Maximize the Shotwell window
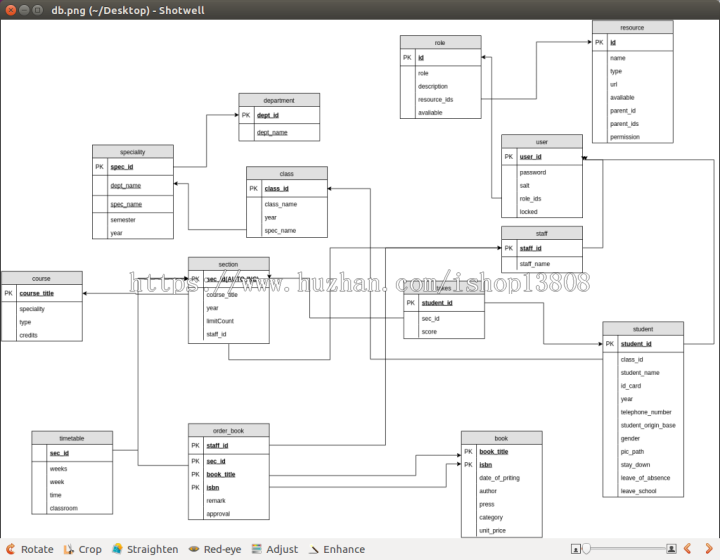This screenshot has width=720, height=560. pos(37,9)
